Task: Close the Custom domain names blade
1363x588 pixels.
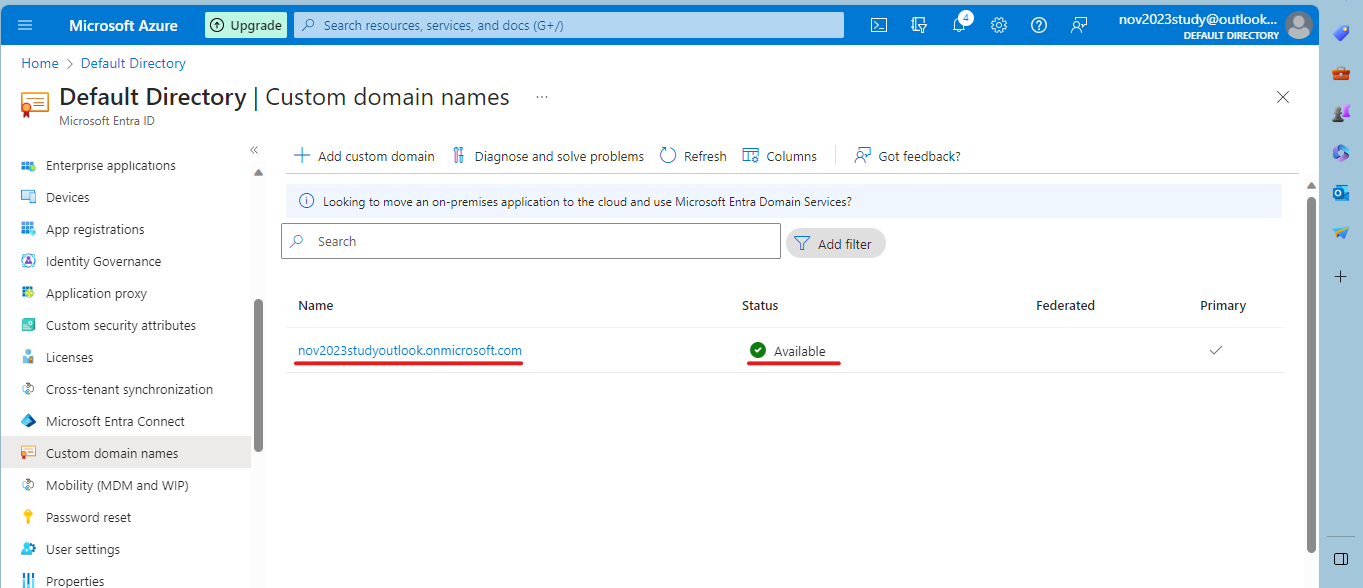Action: point(1283,97)
